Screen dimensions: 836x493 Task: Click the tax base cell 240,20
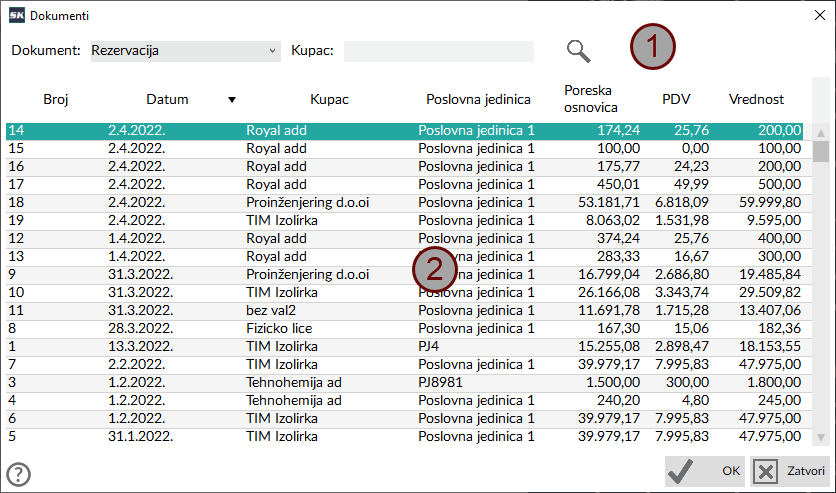click(618, 400)
